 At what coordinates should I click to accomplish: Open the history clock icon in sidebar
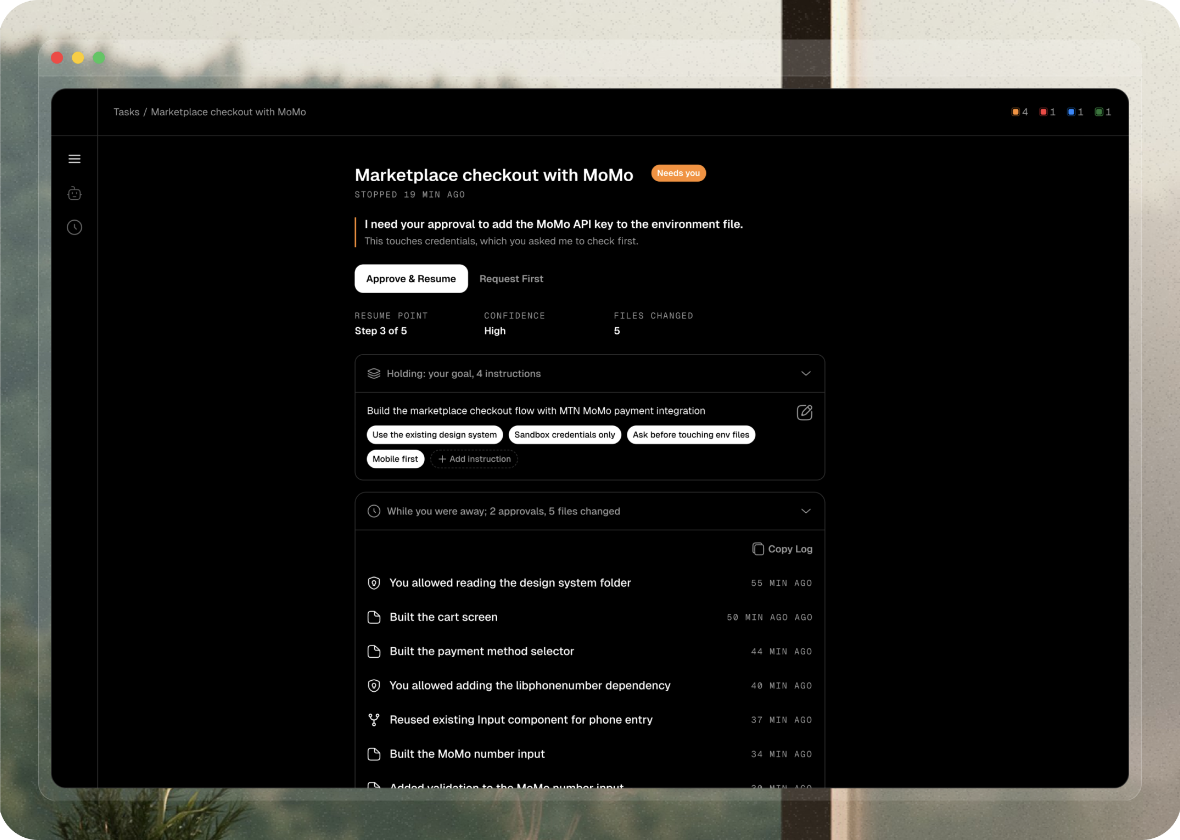[x=75, y=227]
